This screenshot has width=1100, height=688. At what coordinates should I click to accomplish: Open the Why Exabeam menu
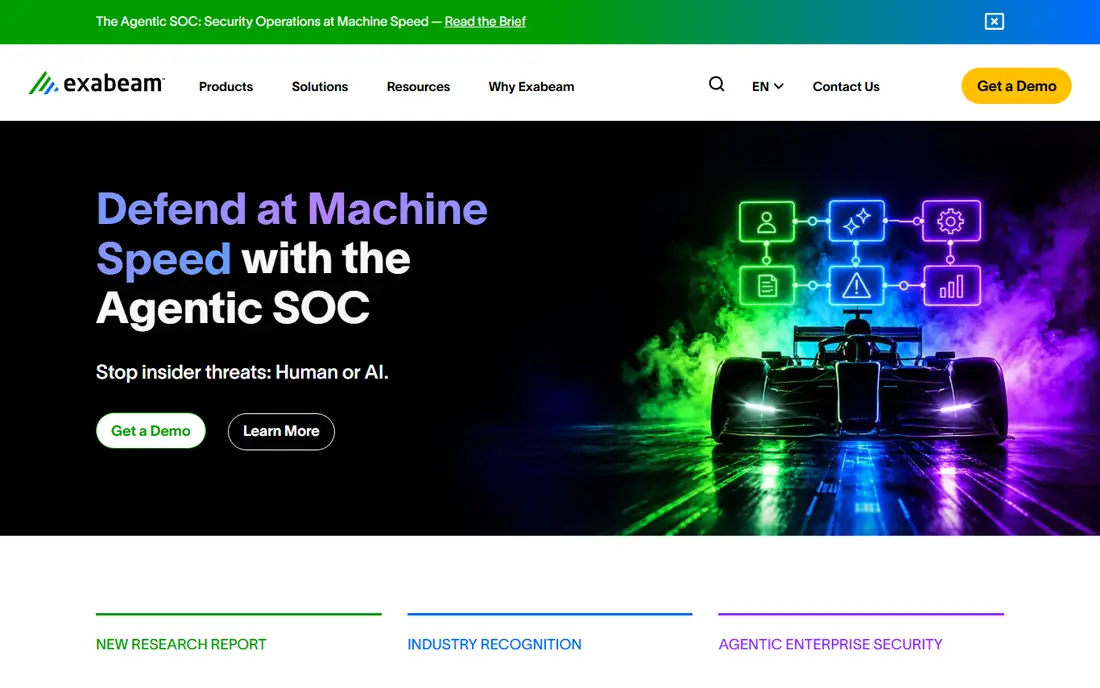(531, 86)
